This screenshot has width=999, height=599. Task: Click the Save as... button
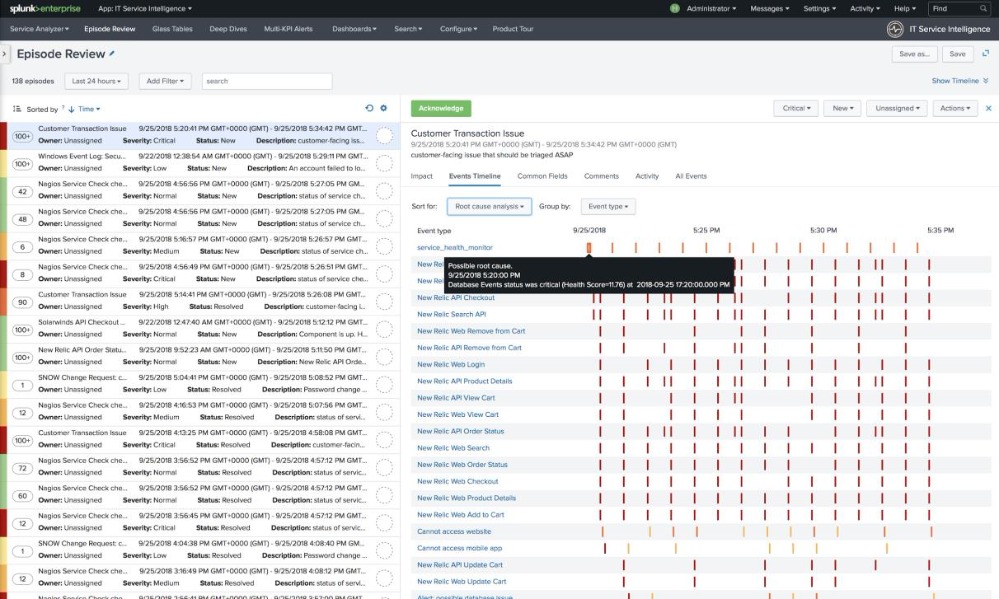pos(914,54)
